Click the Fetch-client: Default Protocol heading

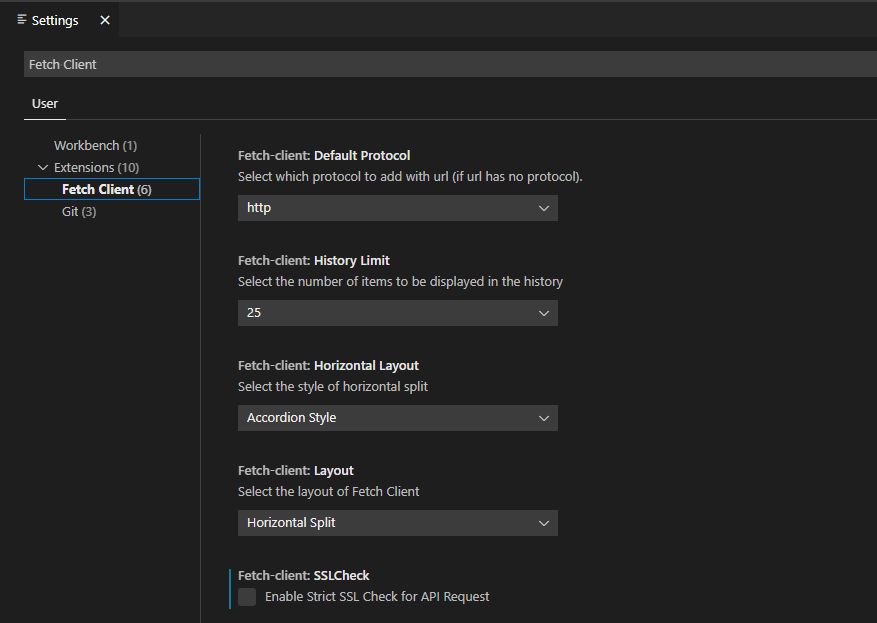click(x=324, y=155)
